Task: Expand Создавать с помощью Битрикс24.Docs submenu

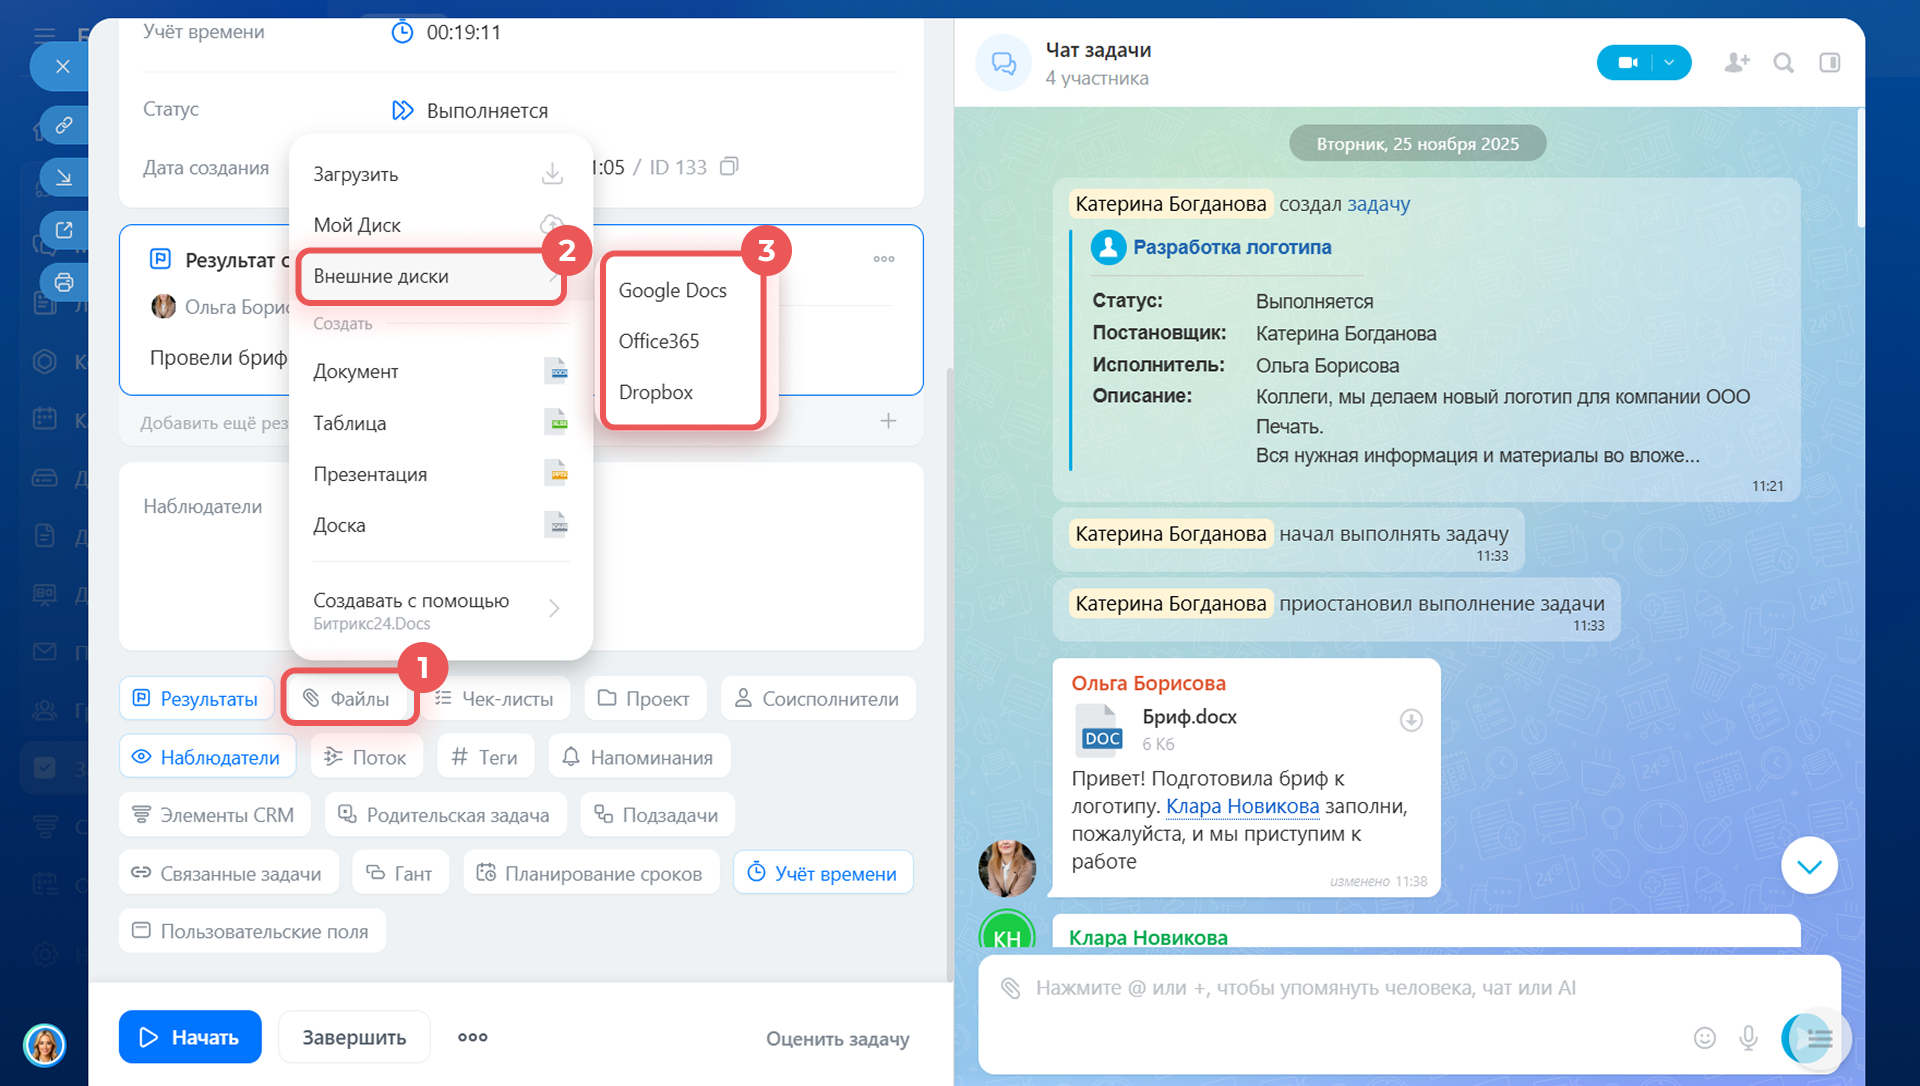Action: coord(553,608)
